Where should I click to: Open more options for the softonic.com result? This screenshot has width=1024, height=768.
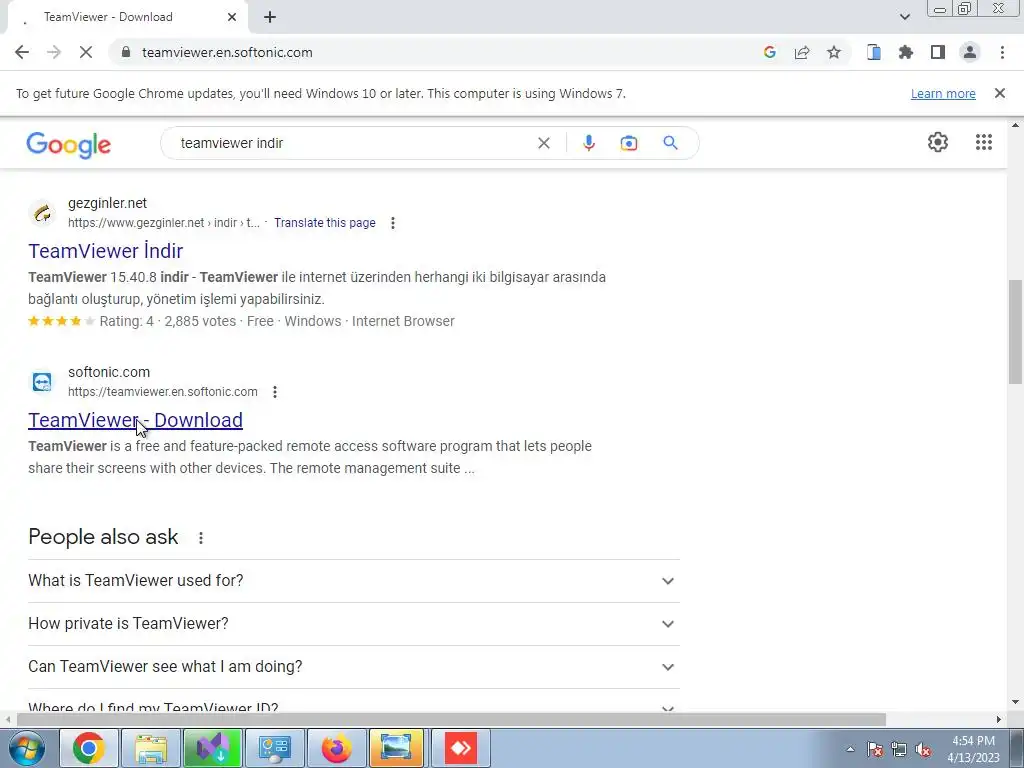[275, 392]
